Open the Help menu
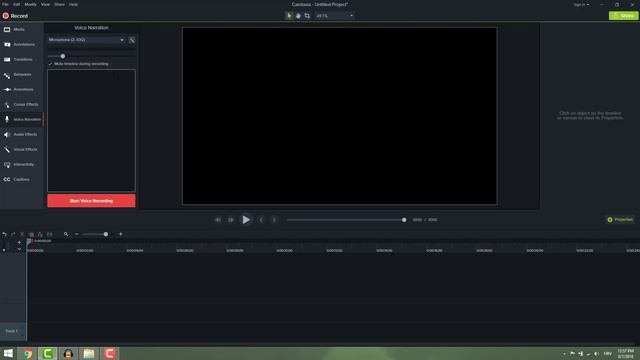Viewport: 640px width, 360px height. point(73,4)
